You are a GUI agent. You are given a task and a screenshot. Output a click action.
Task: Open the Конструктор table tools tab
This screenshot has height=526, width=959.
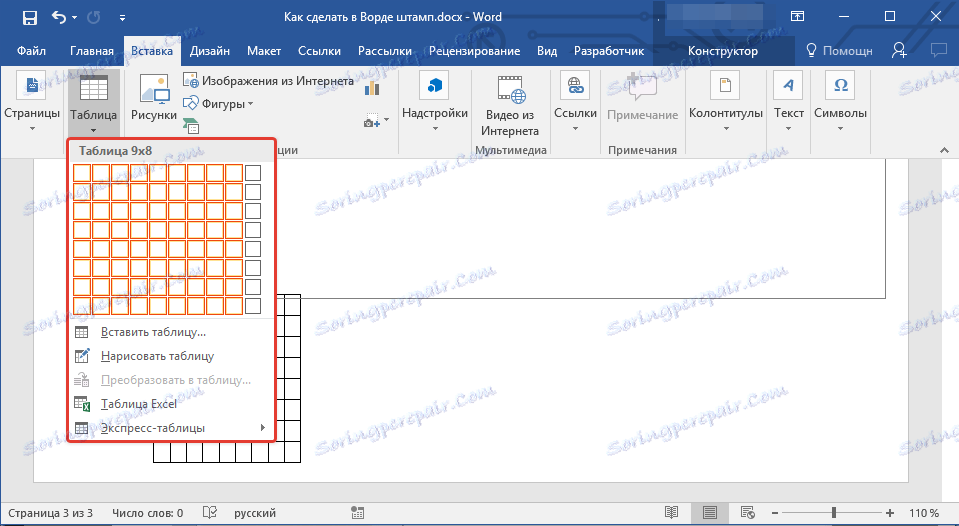coord(723,51)
